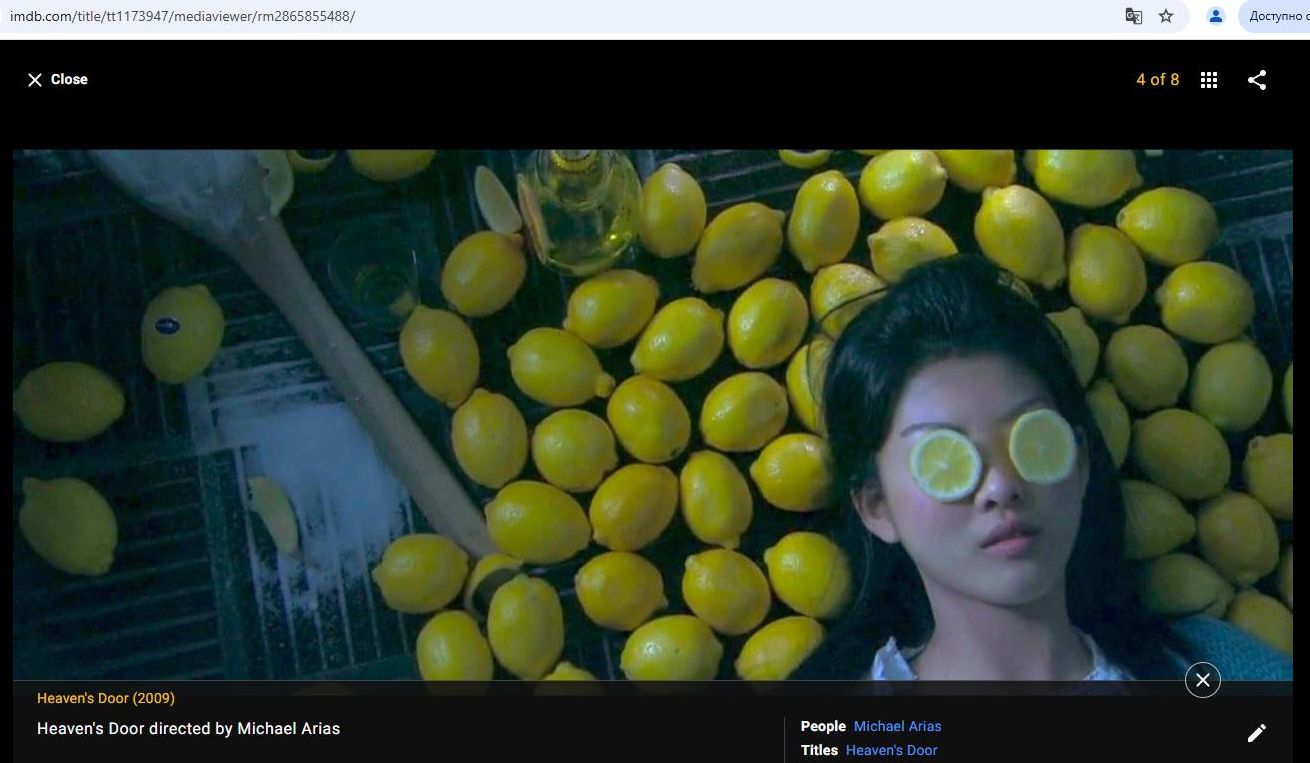Viewport: 1310px width, 763px height.
Task: Click the lemon still image
Action: (x=653, y=415)
